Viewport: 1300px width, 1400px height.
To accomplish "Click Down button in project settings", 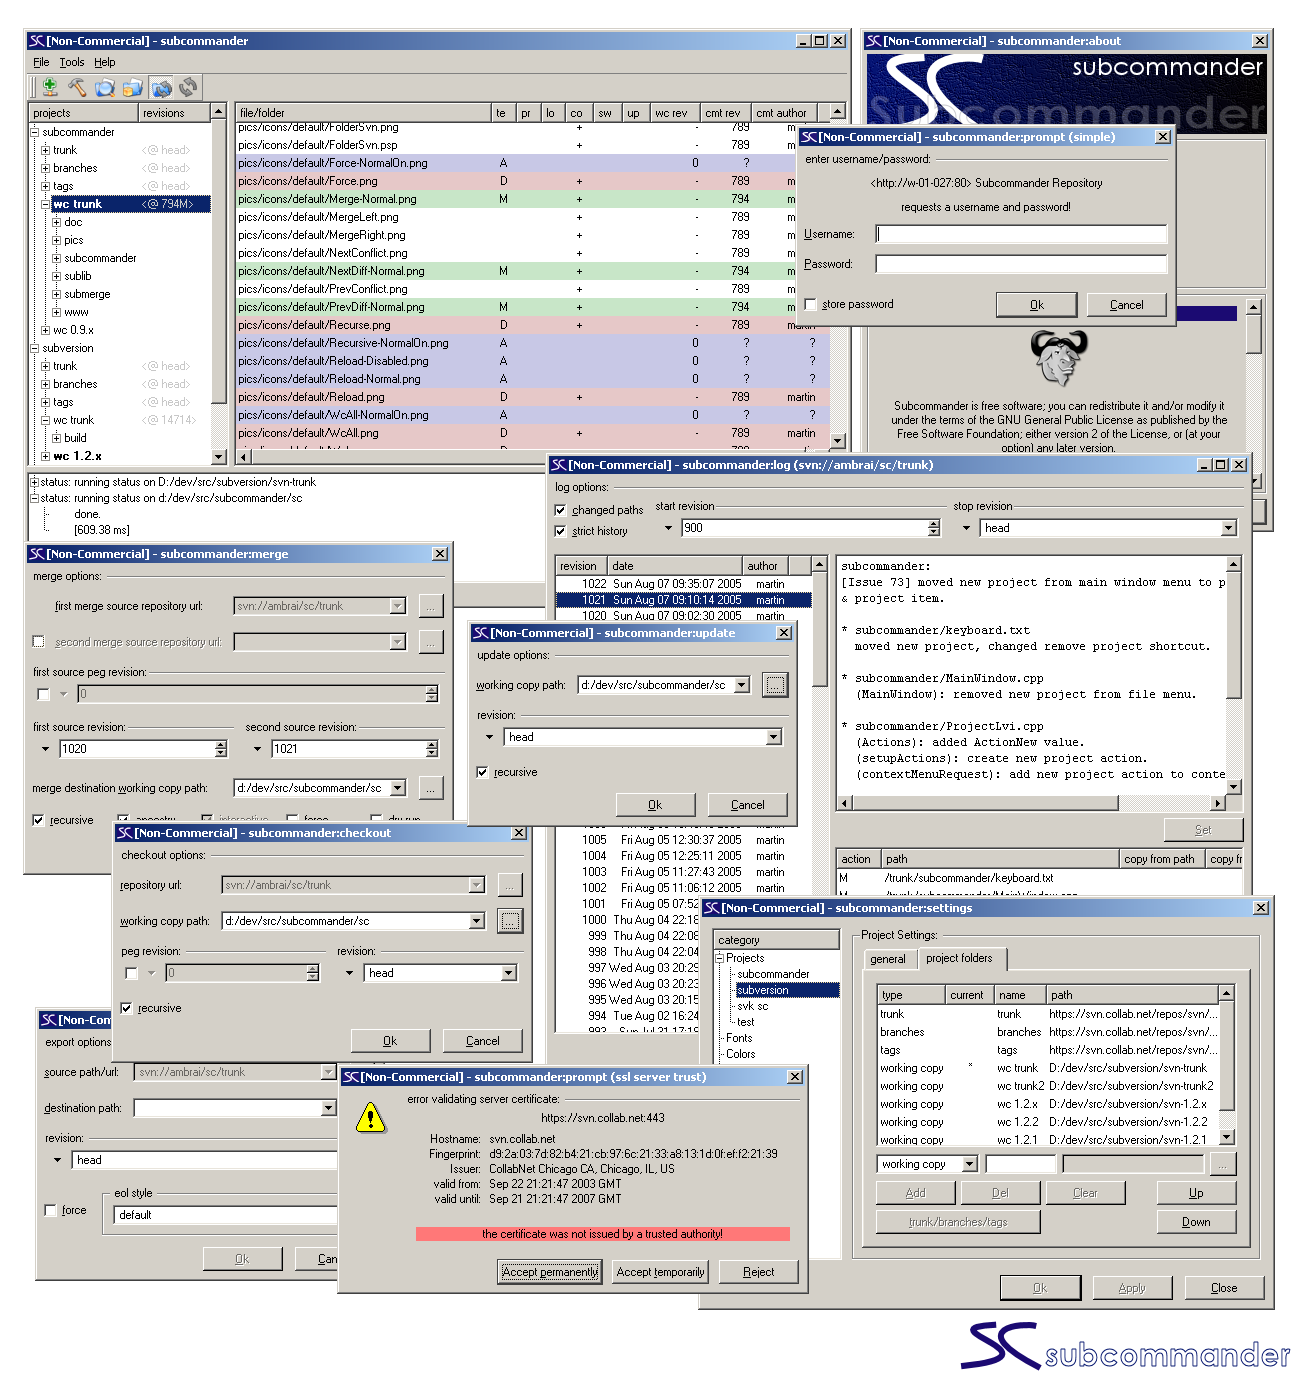I will click(1196, 1222).
